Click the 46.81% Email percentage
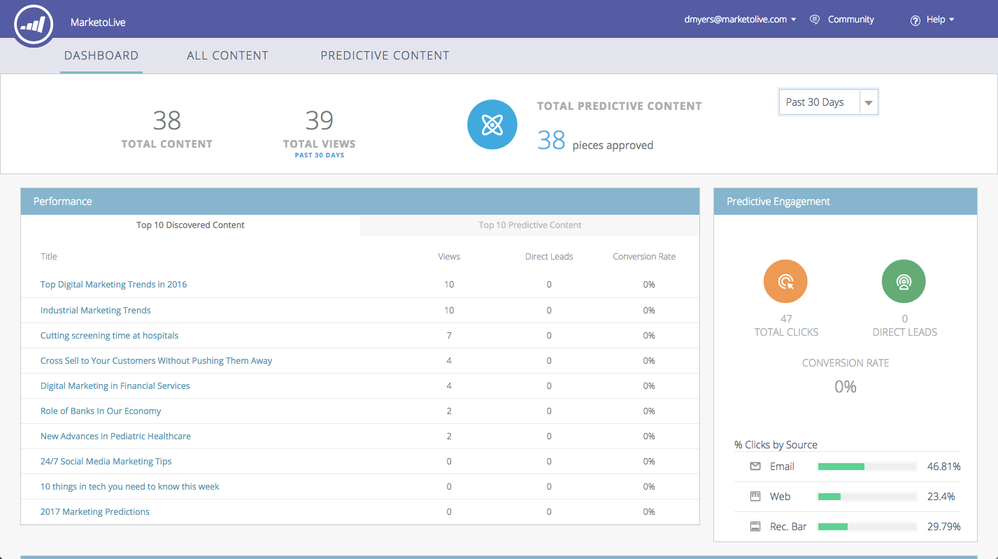 [x=943, y=467]
